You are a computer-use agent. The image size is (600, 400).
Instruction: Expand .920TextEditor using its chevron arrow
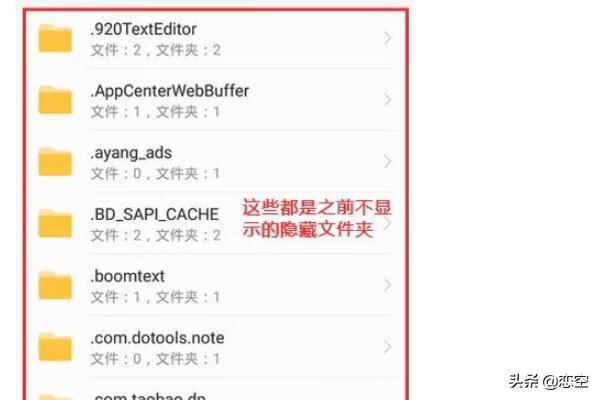[x=387, y=38]
